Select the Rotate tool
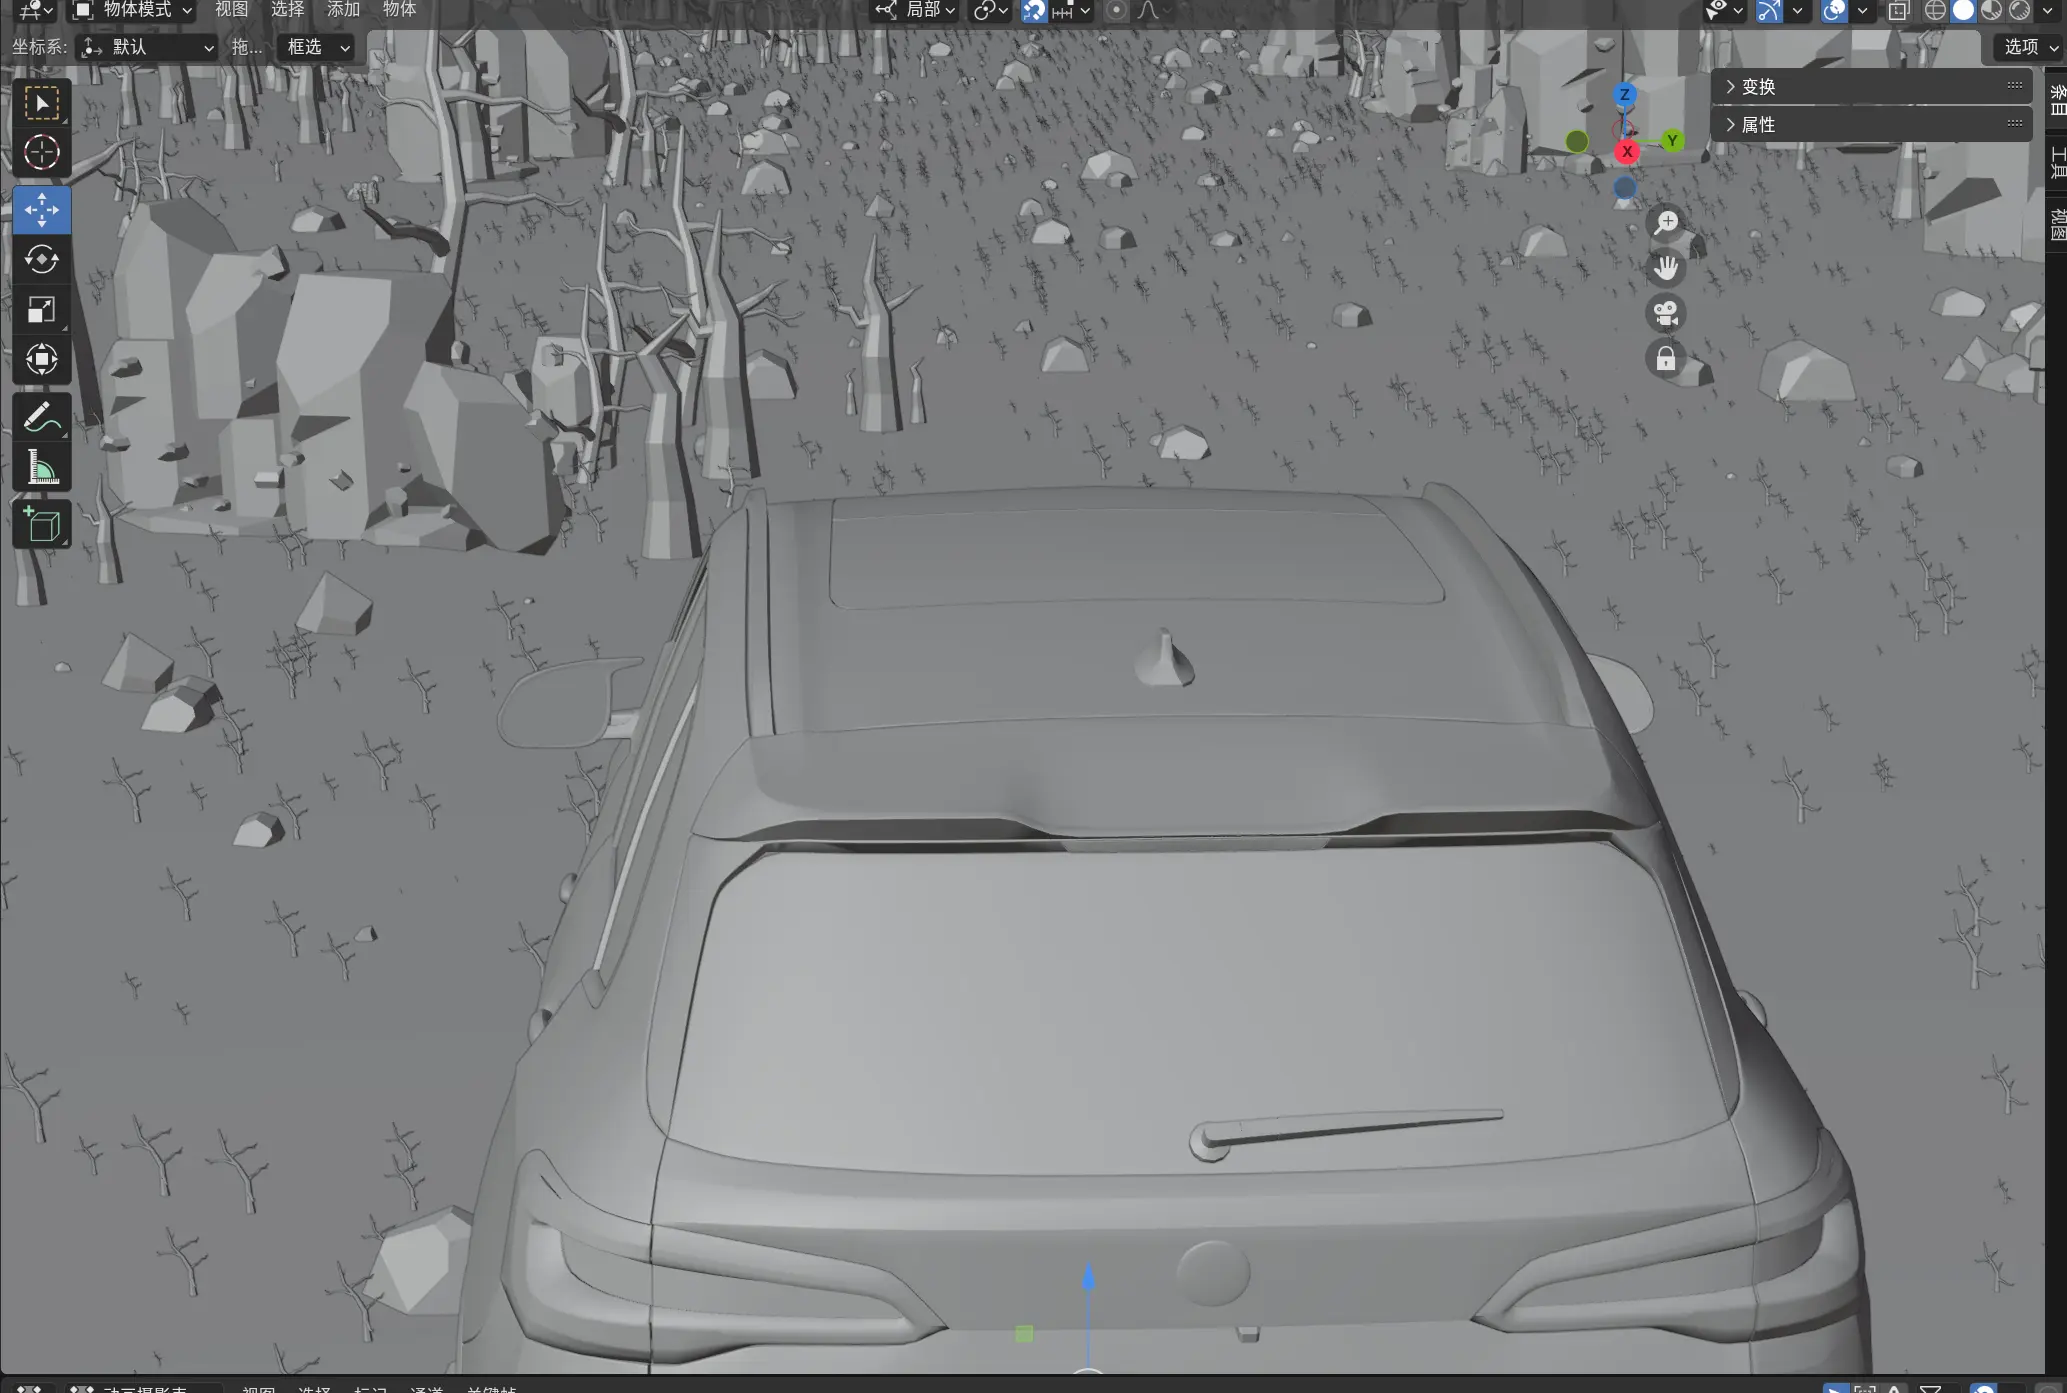This screenshot has height=1393, width=2067. coord(41,260)
